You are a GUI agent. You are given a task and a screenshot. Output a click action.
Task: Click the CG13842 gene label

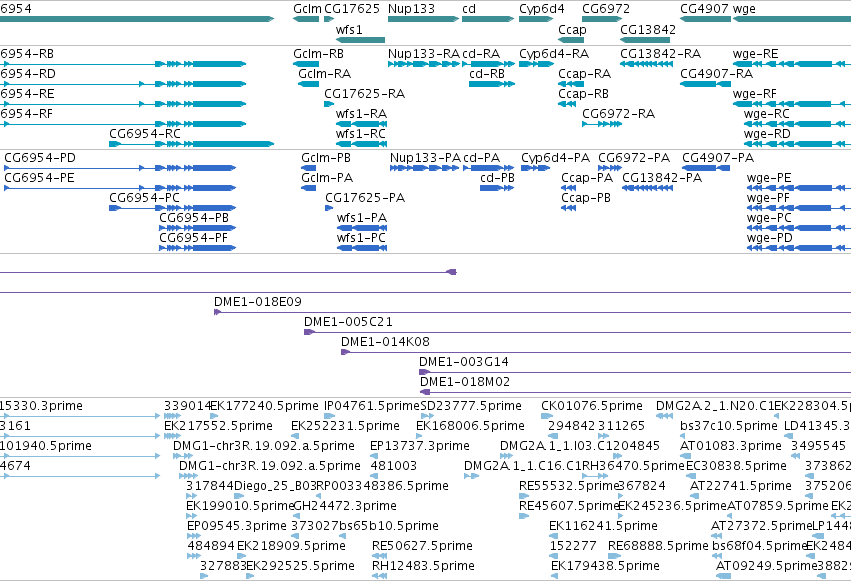[x=648, y=29]
